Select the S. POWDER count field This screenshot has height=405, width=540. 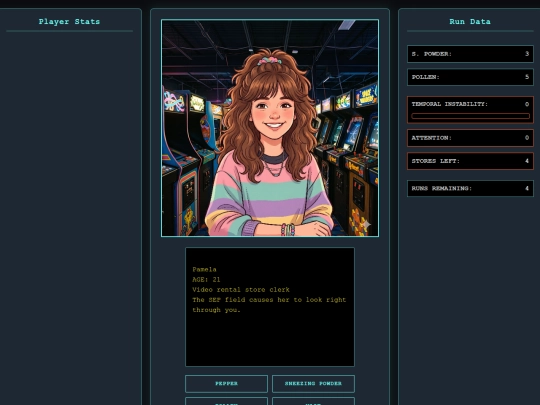coord(470,54)
